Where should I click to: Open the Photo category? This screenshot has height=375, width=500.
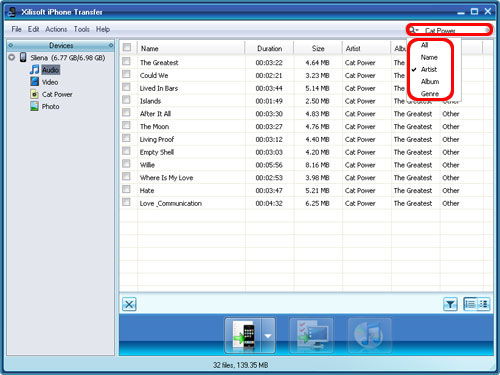click(50, 107)
